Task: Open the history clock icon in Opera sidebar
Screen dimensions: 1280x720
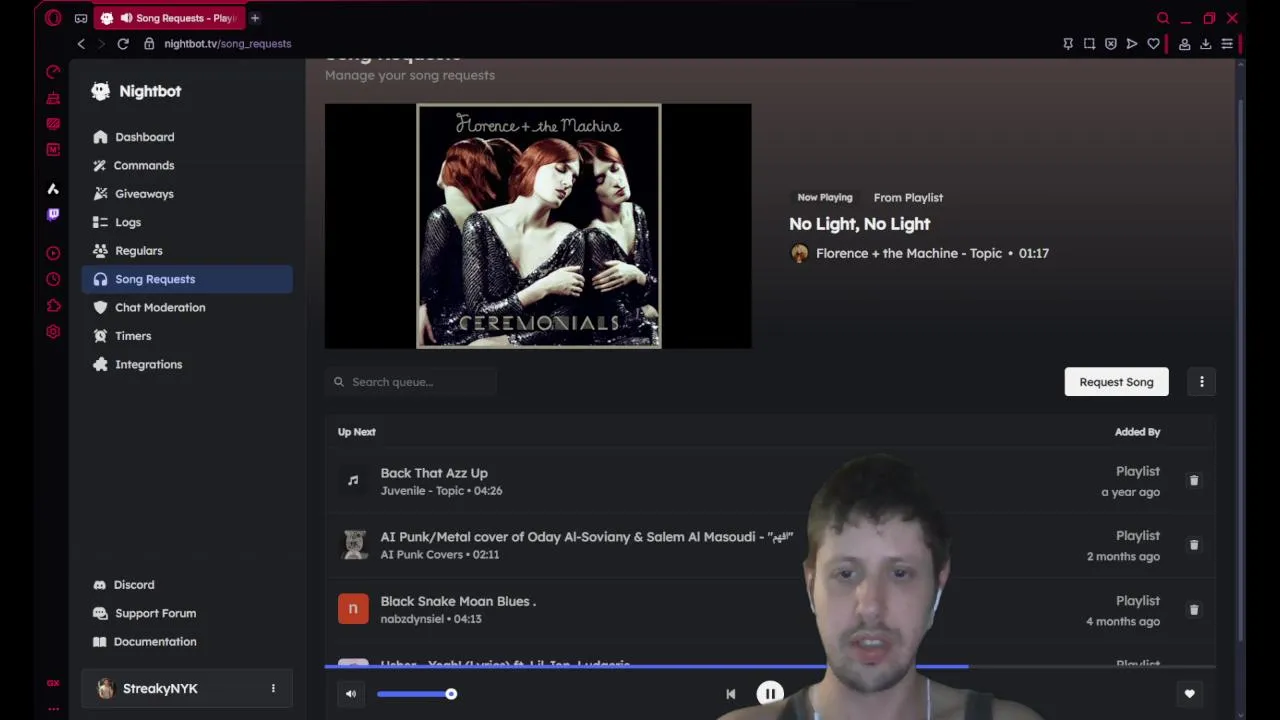Action: [x=53, y=280]
